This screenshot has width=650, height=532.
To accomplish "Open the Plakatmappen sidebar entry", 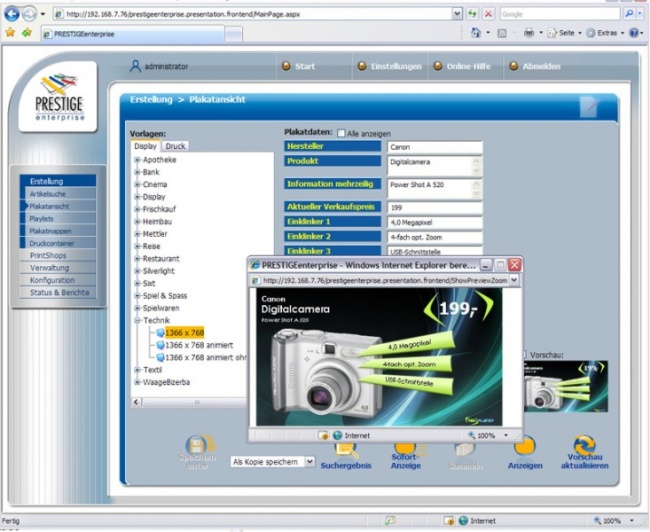I will 58,231.
